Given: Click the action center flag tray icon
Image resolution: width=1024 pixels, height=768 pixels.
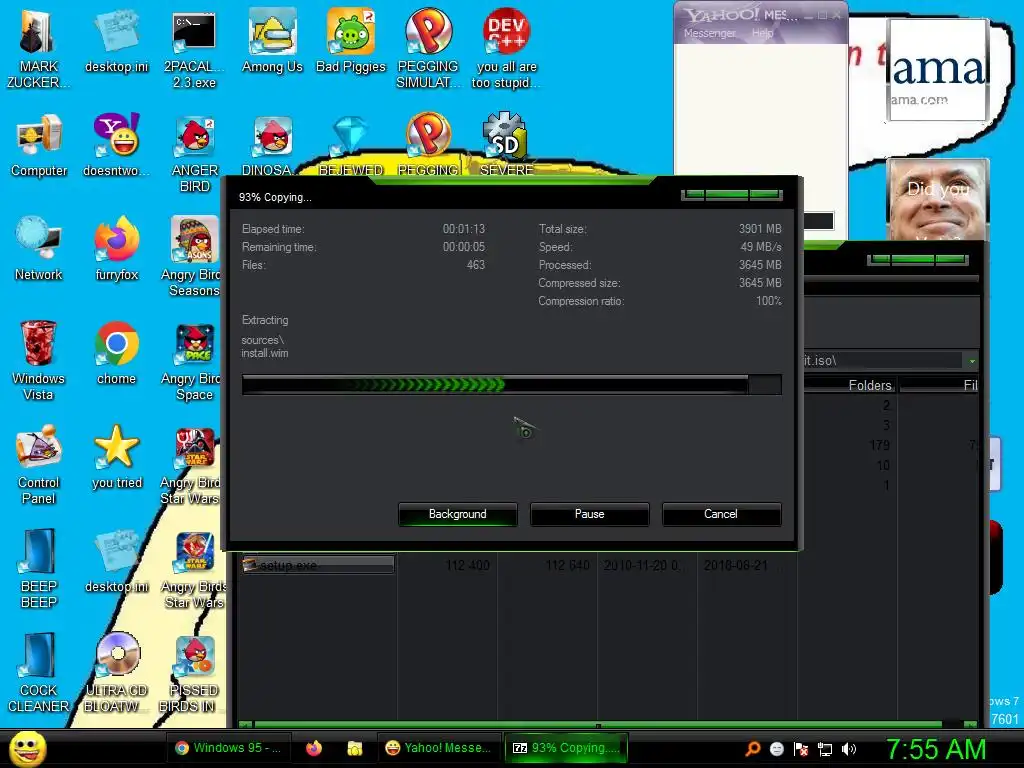Looking at the screenshot, I should pyautogui.click(x=801, y=749).
